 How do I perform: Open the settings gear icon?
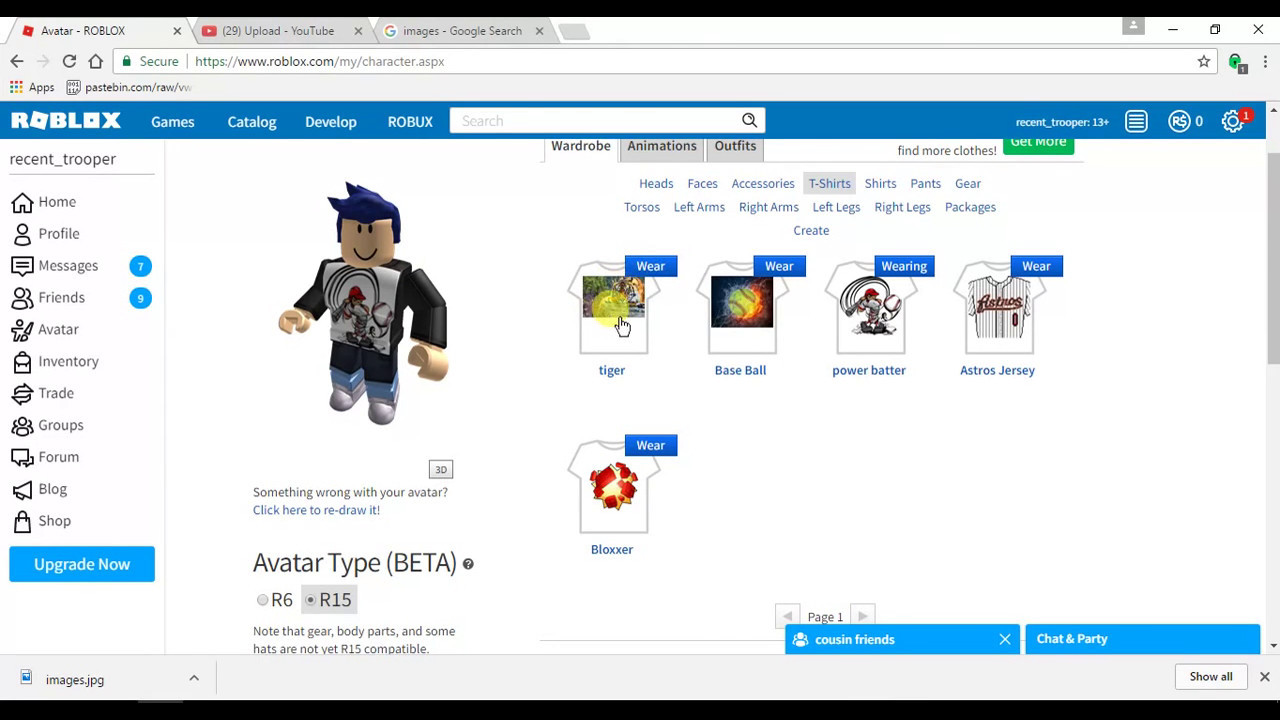[x=1232, y=122]
